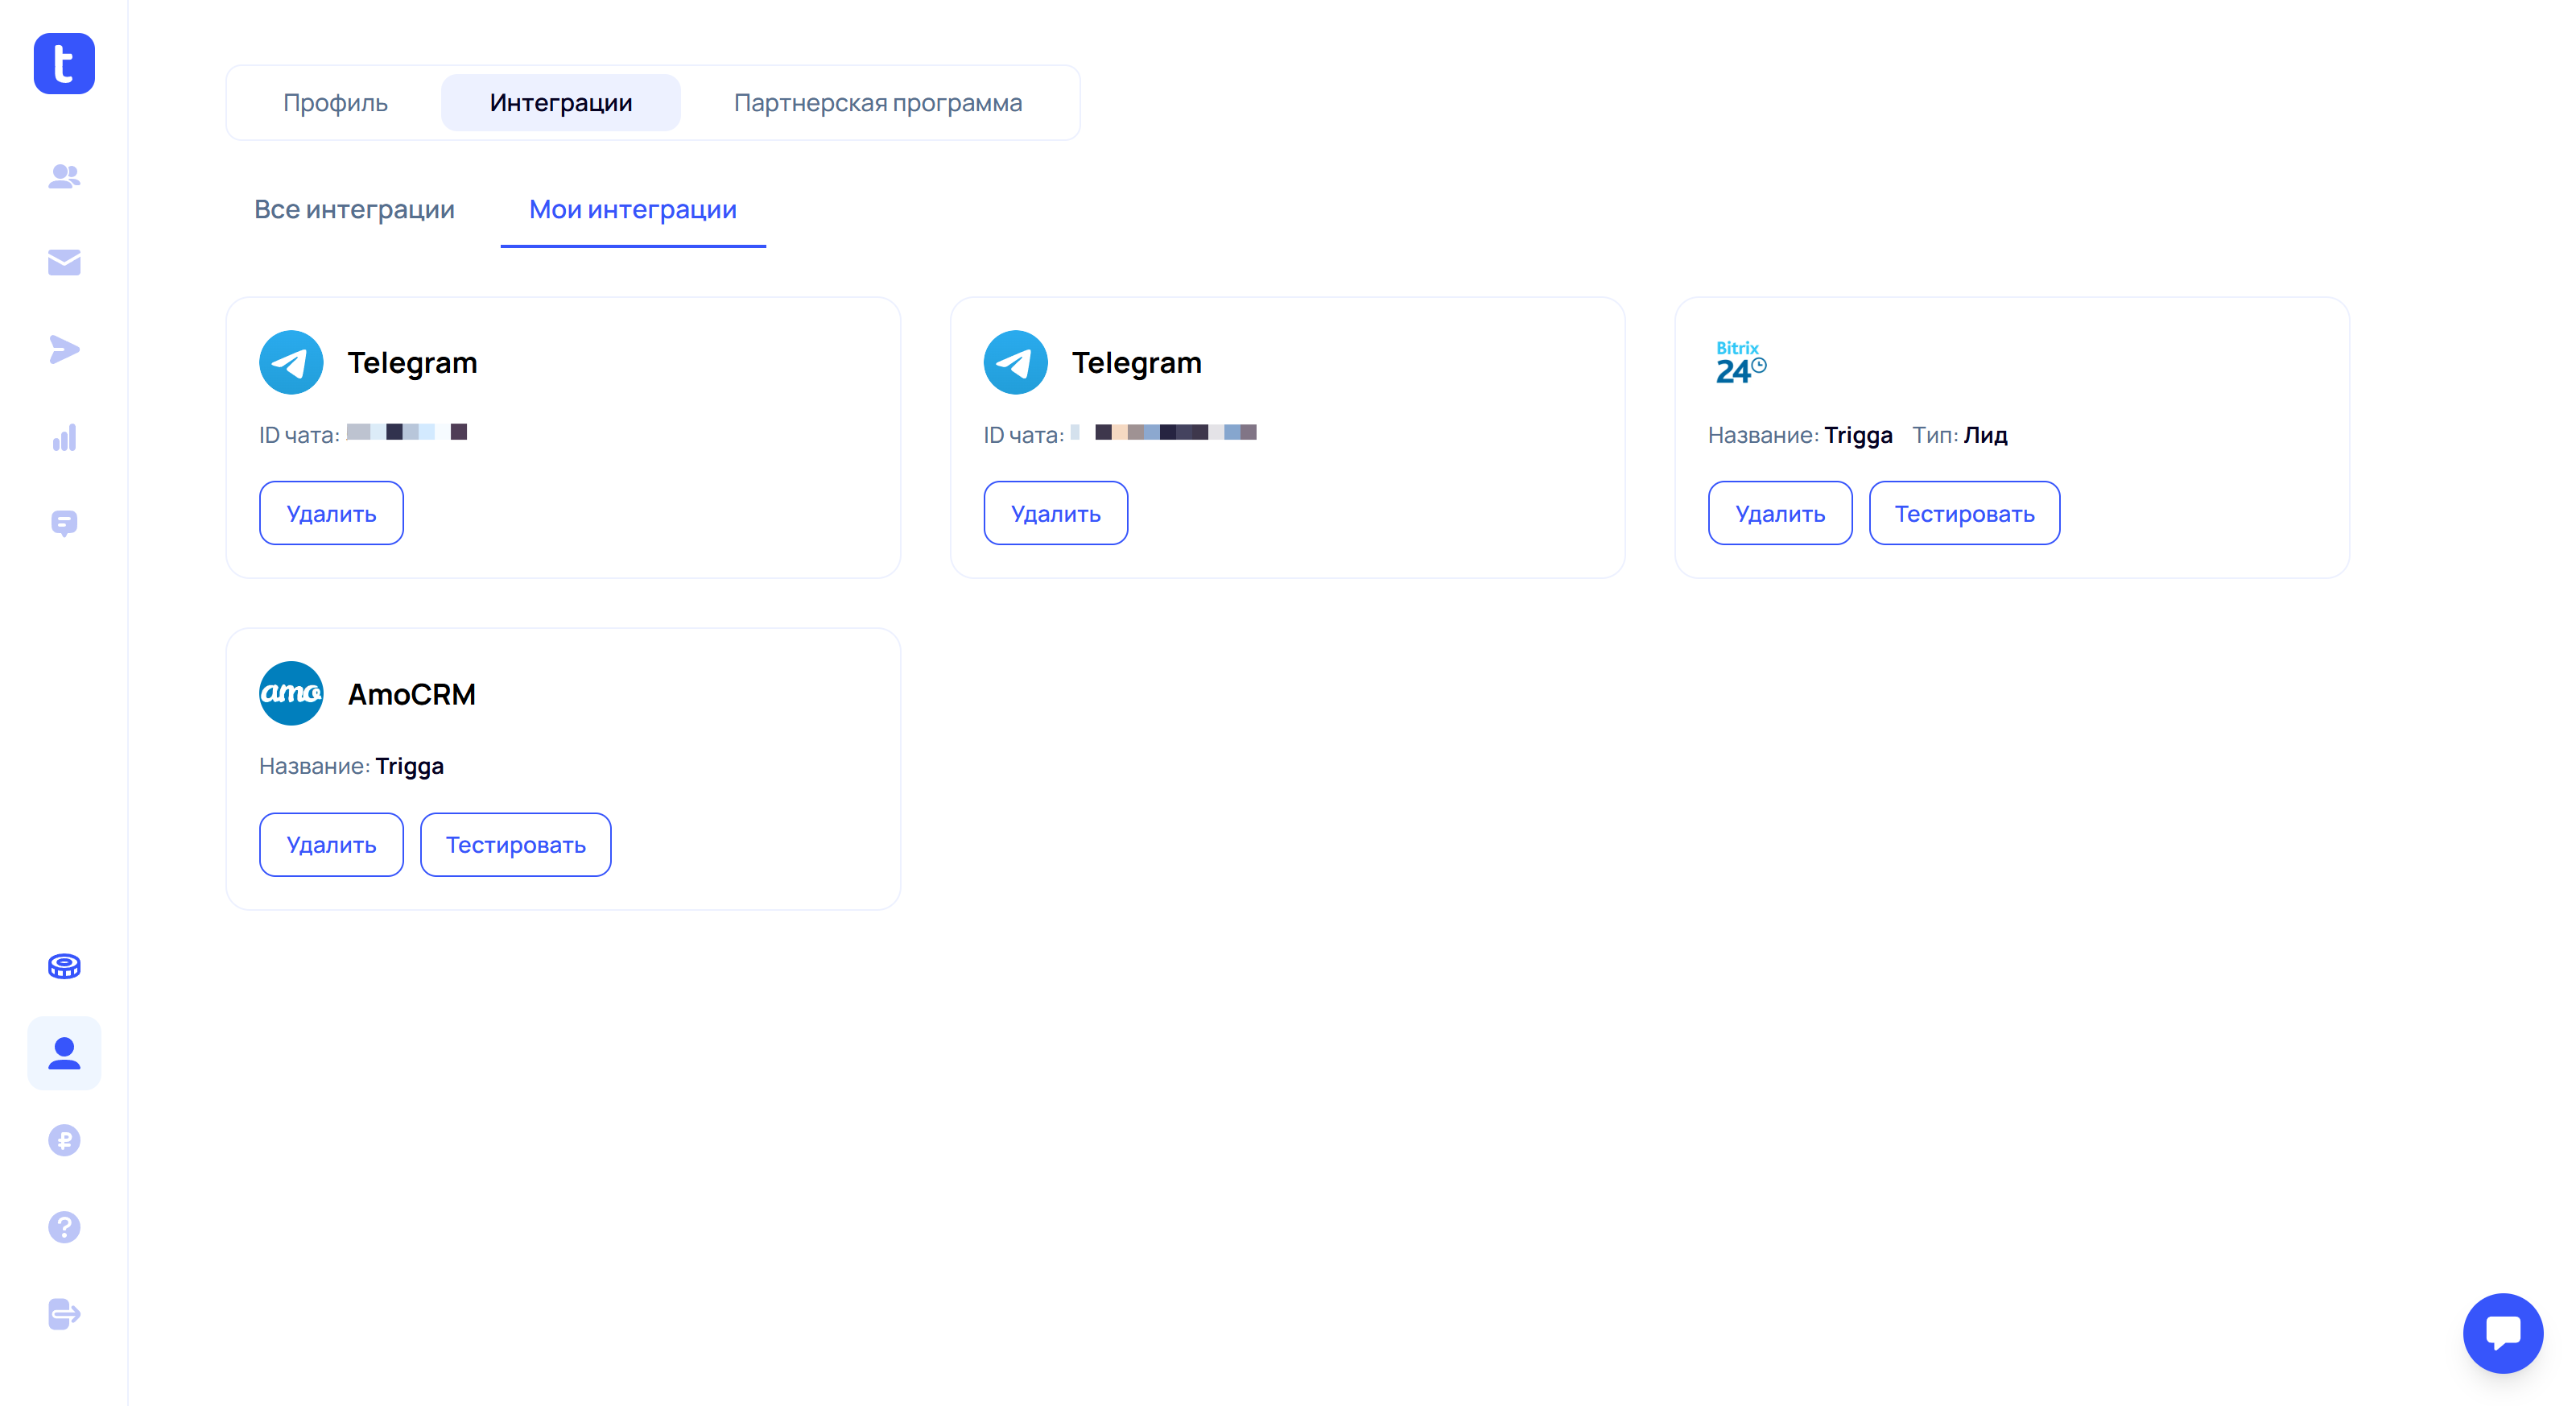Select the Мои интеграции tab
This screenshot has height=1406, width=2576.
(632, 210)
